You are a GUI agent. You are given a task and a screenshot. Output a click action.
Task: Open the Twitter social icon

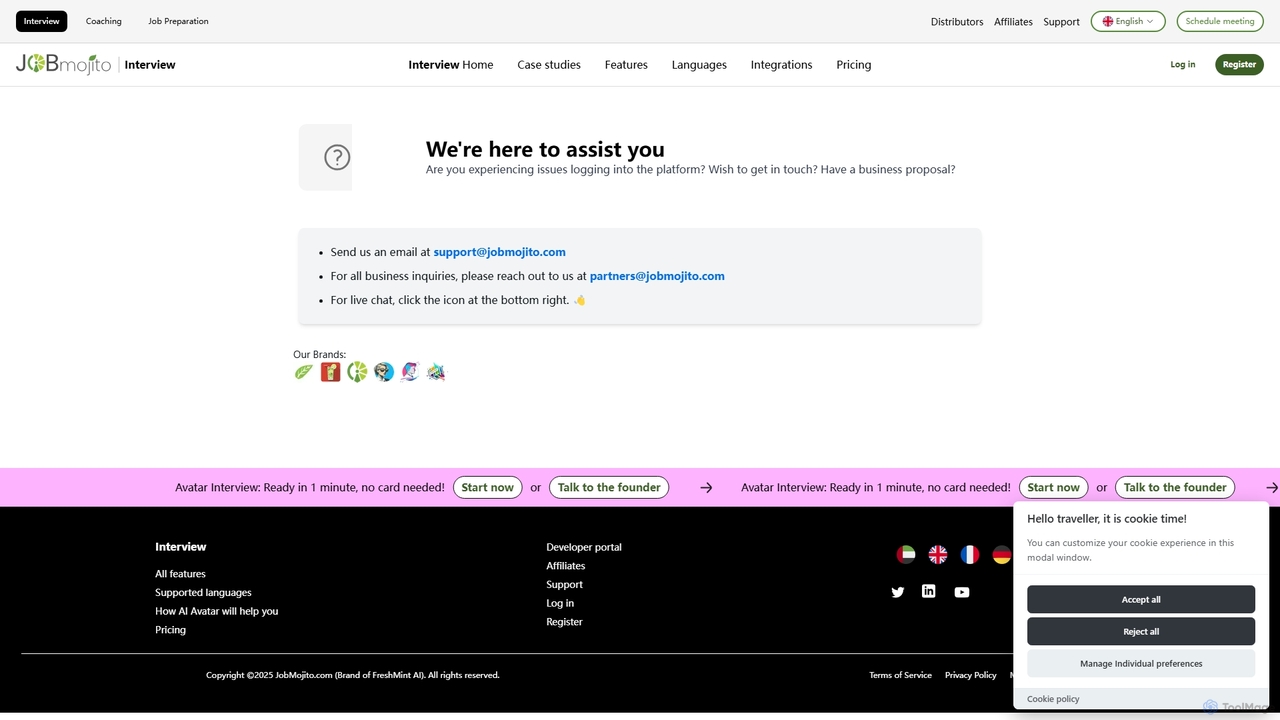pyautogui.click(x=898, y=592)
